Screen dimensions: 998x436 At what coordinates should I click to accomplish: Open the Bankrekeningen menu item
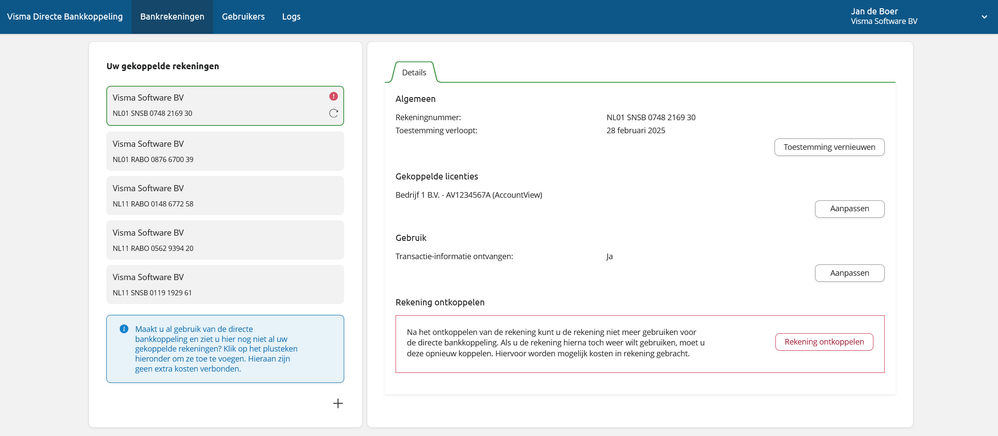172,17
